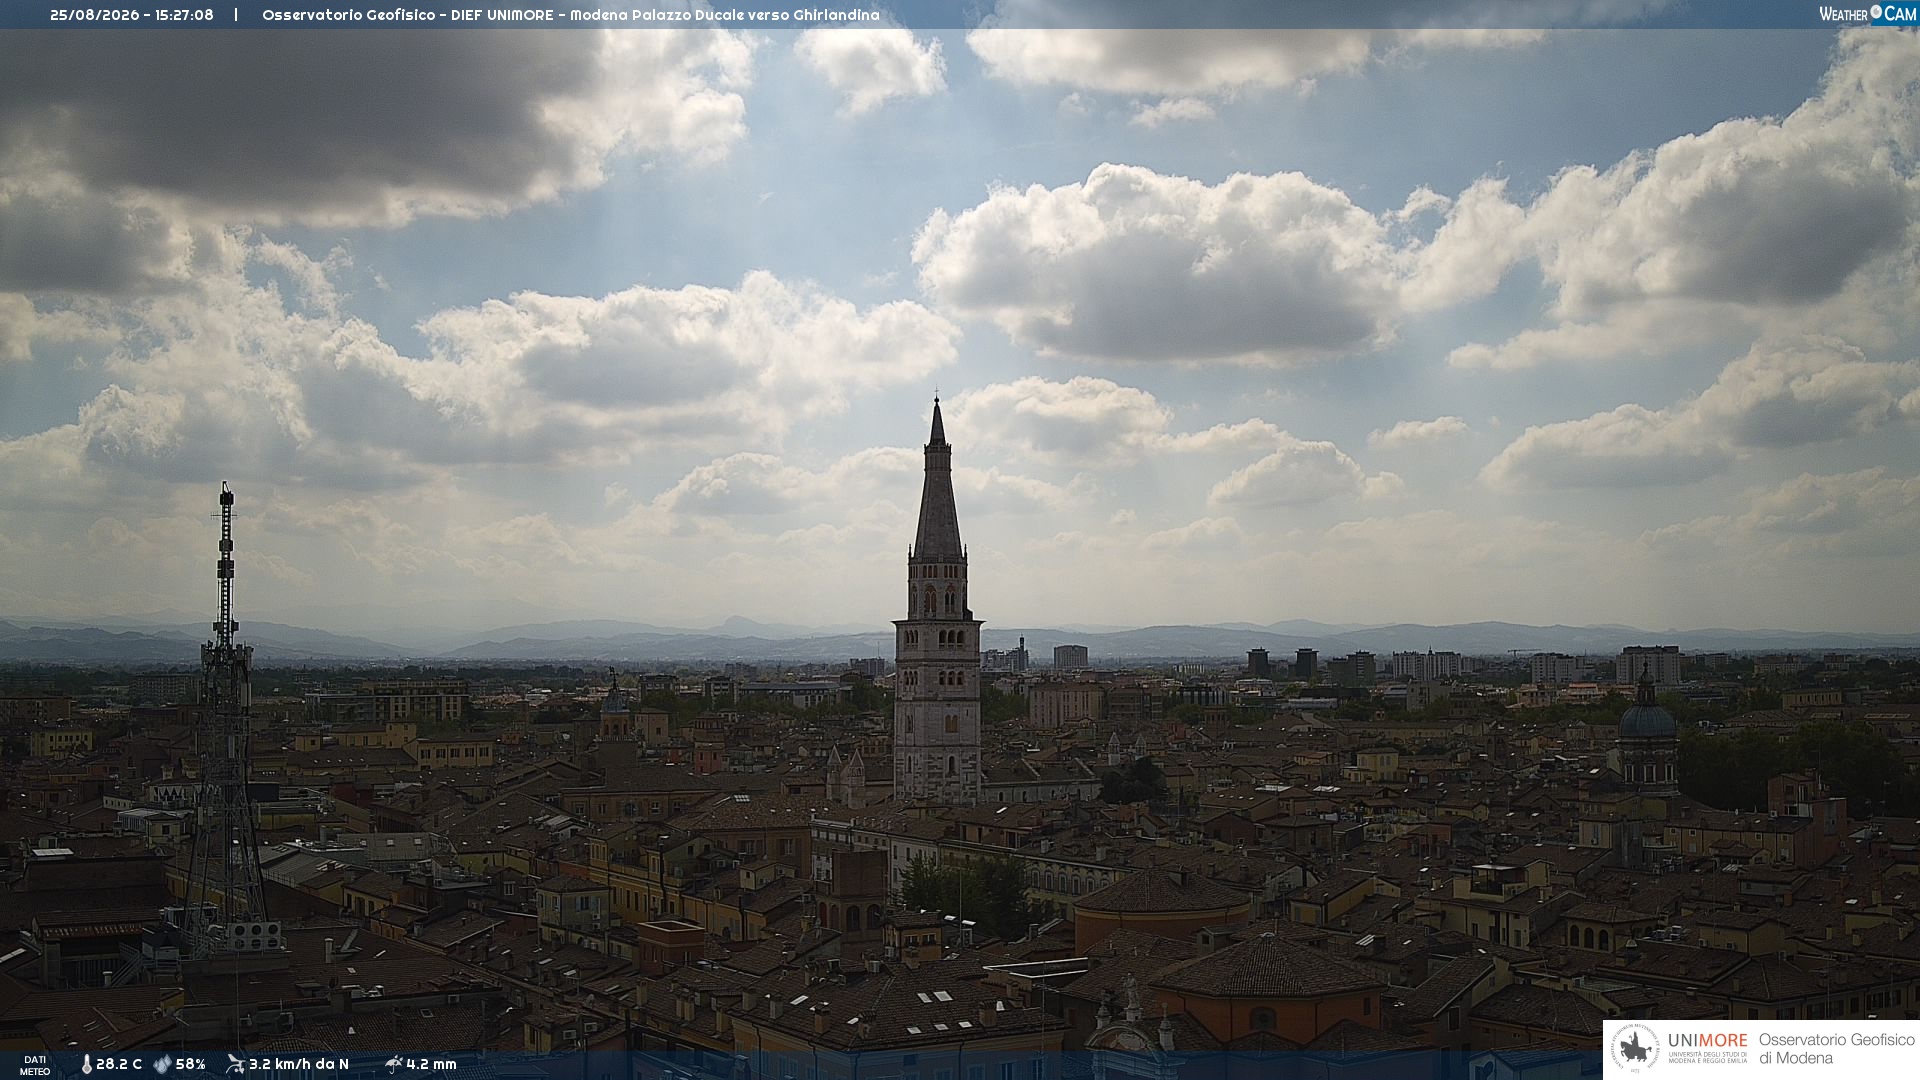Image resolution: width=1920 pixels, height=1080 pixels.
Task: Click the 3.2 km/h da N wind reading
Action: click(299, 1064)
